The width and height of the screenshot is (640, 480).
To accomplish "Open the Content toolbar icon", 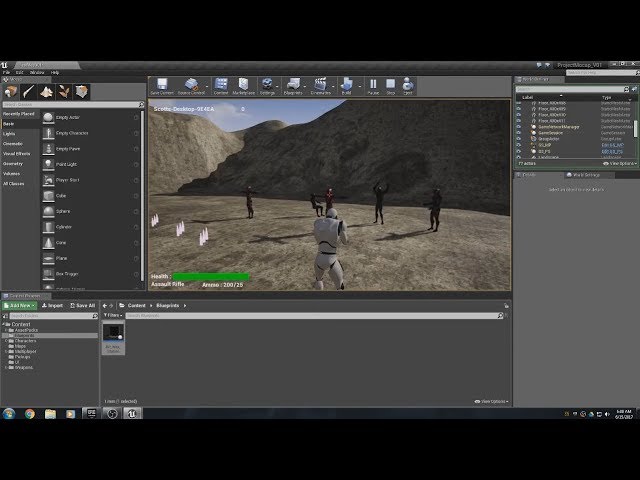I will pyautogui.click(x=221, y=86).
